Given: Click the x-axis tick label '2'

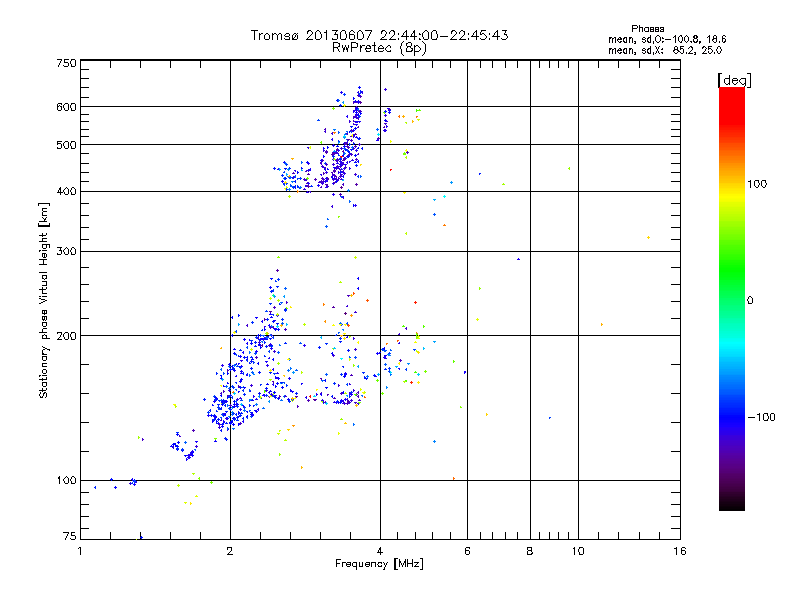Looking at the screenshot, I should pos(230,551).
